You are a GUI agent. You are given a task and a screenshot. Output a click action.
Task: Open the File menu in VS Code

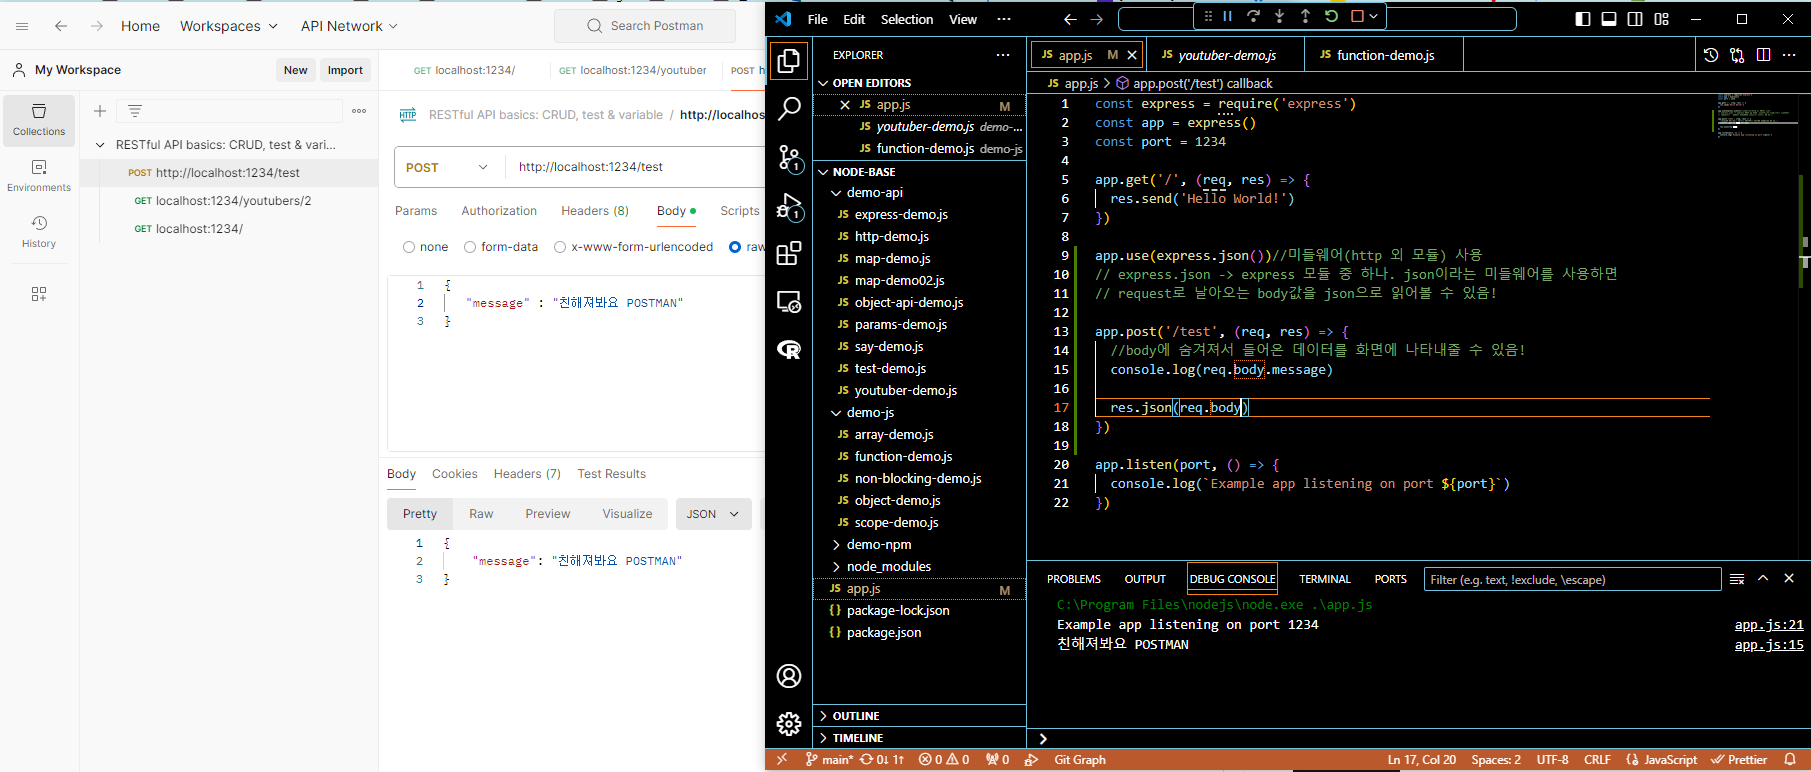(817, 19)
